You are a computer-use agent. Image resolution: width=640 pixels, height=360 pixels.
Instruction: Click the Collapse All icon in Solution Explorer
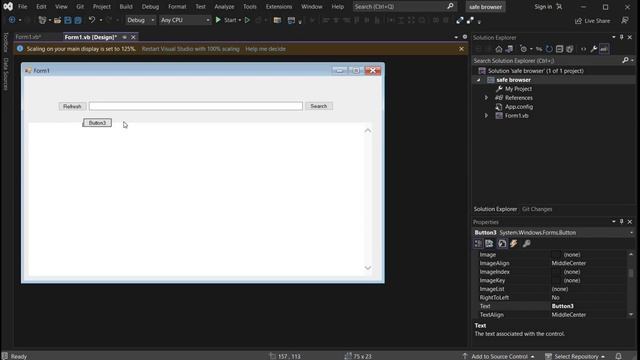coord(559,49)
